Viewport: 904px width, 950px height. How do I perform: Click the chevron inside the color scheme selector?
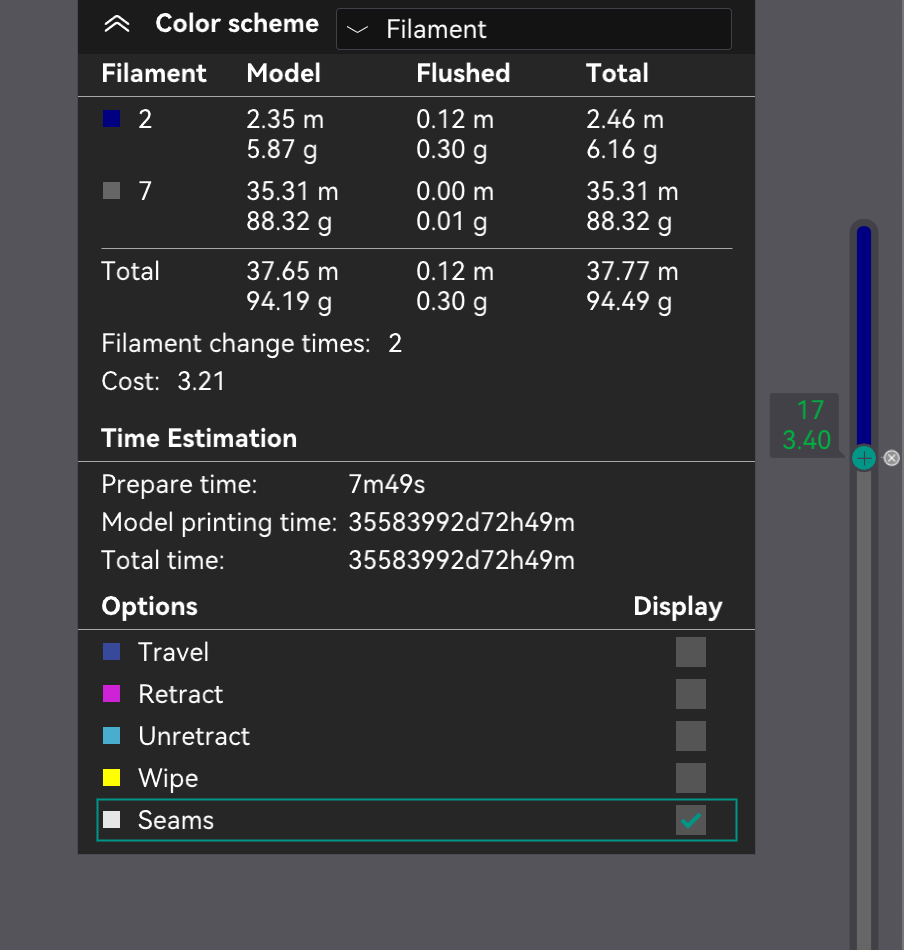[357, 30]
